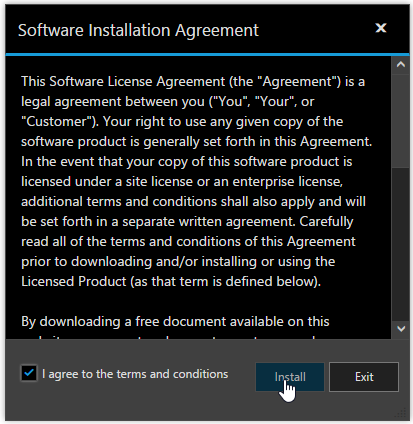Click the license text scrollbar thumb
413x424 pixels.
tap(401, 121)
